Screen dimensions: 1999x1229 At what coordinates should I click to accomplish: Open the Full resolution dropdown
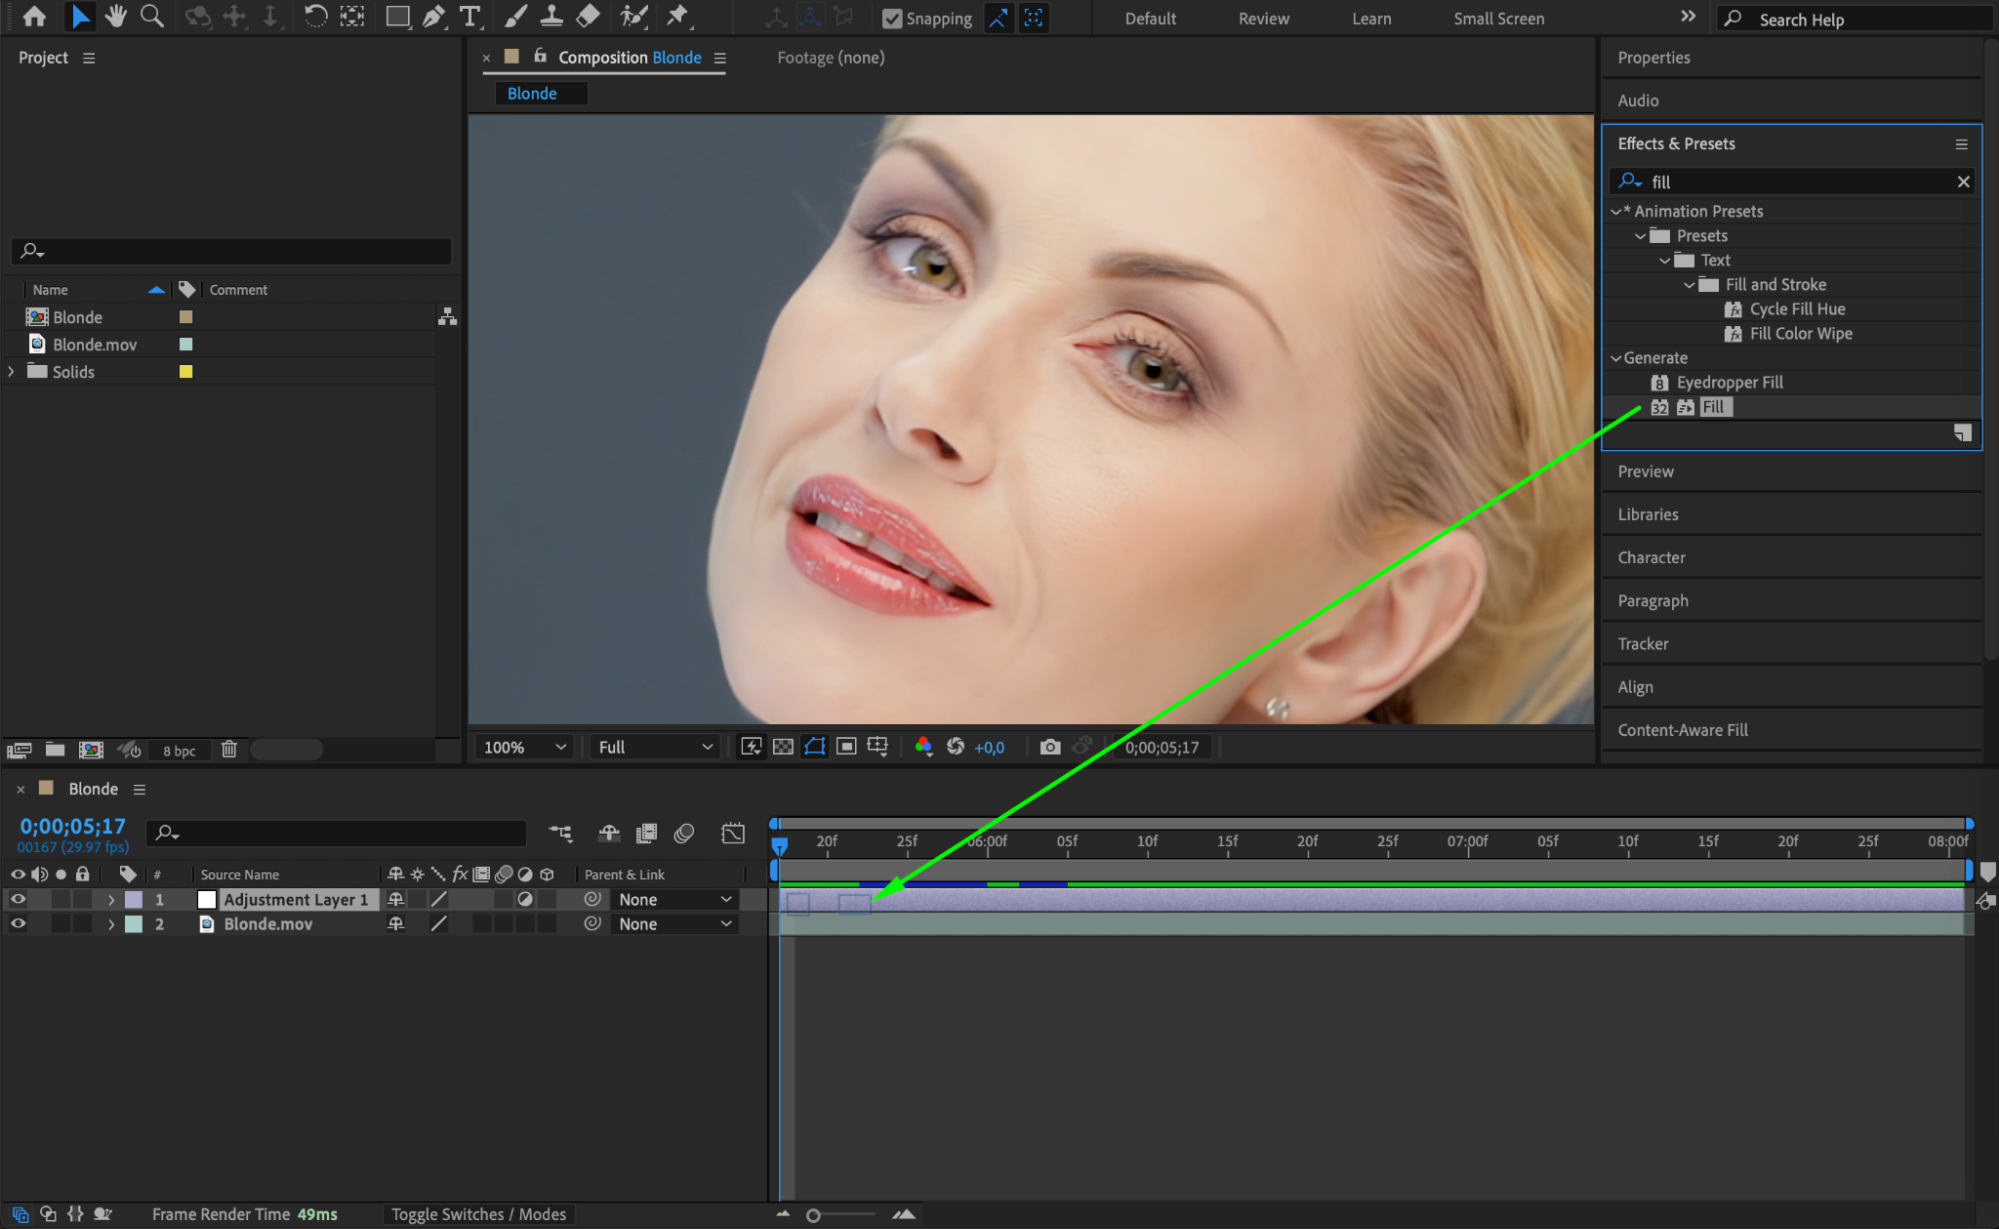(655, 747)
